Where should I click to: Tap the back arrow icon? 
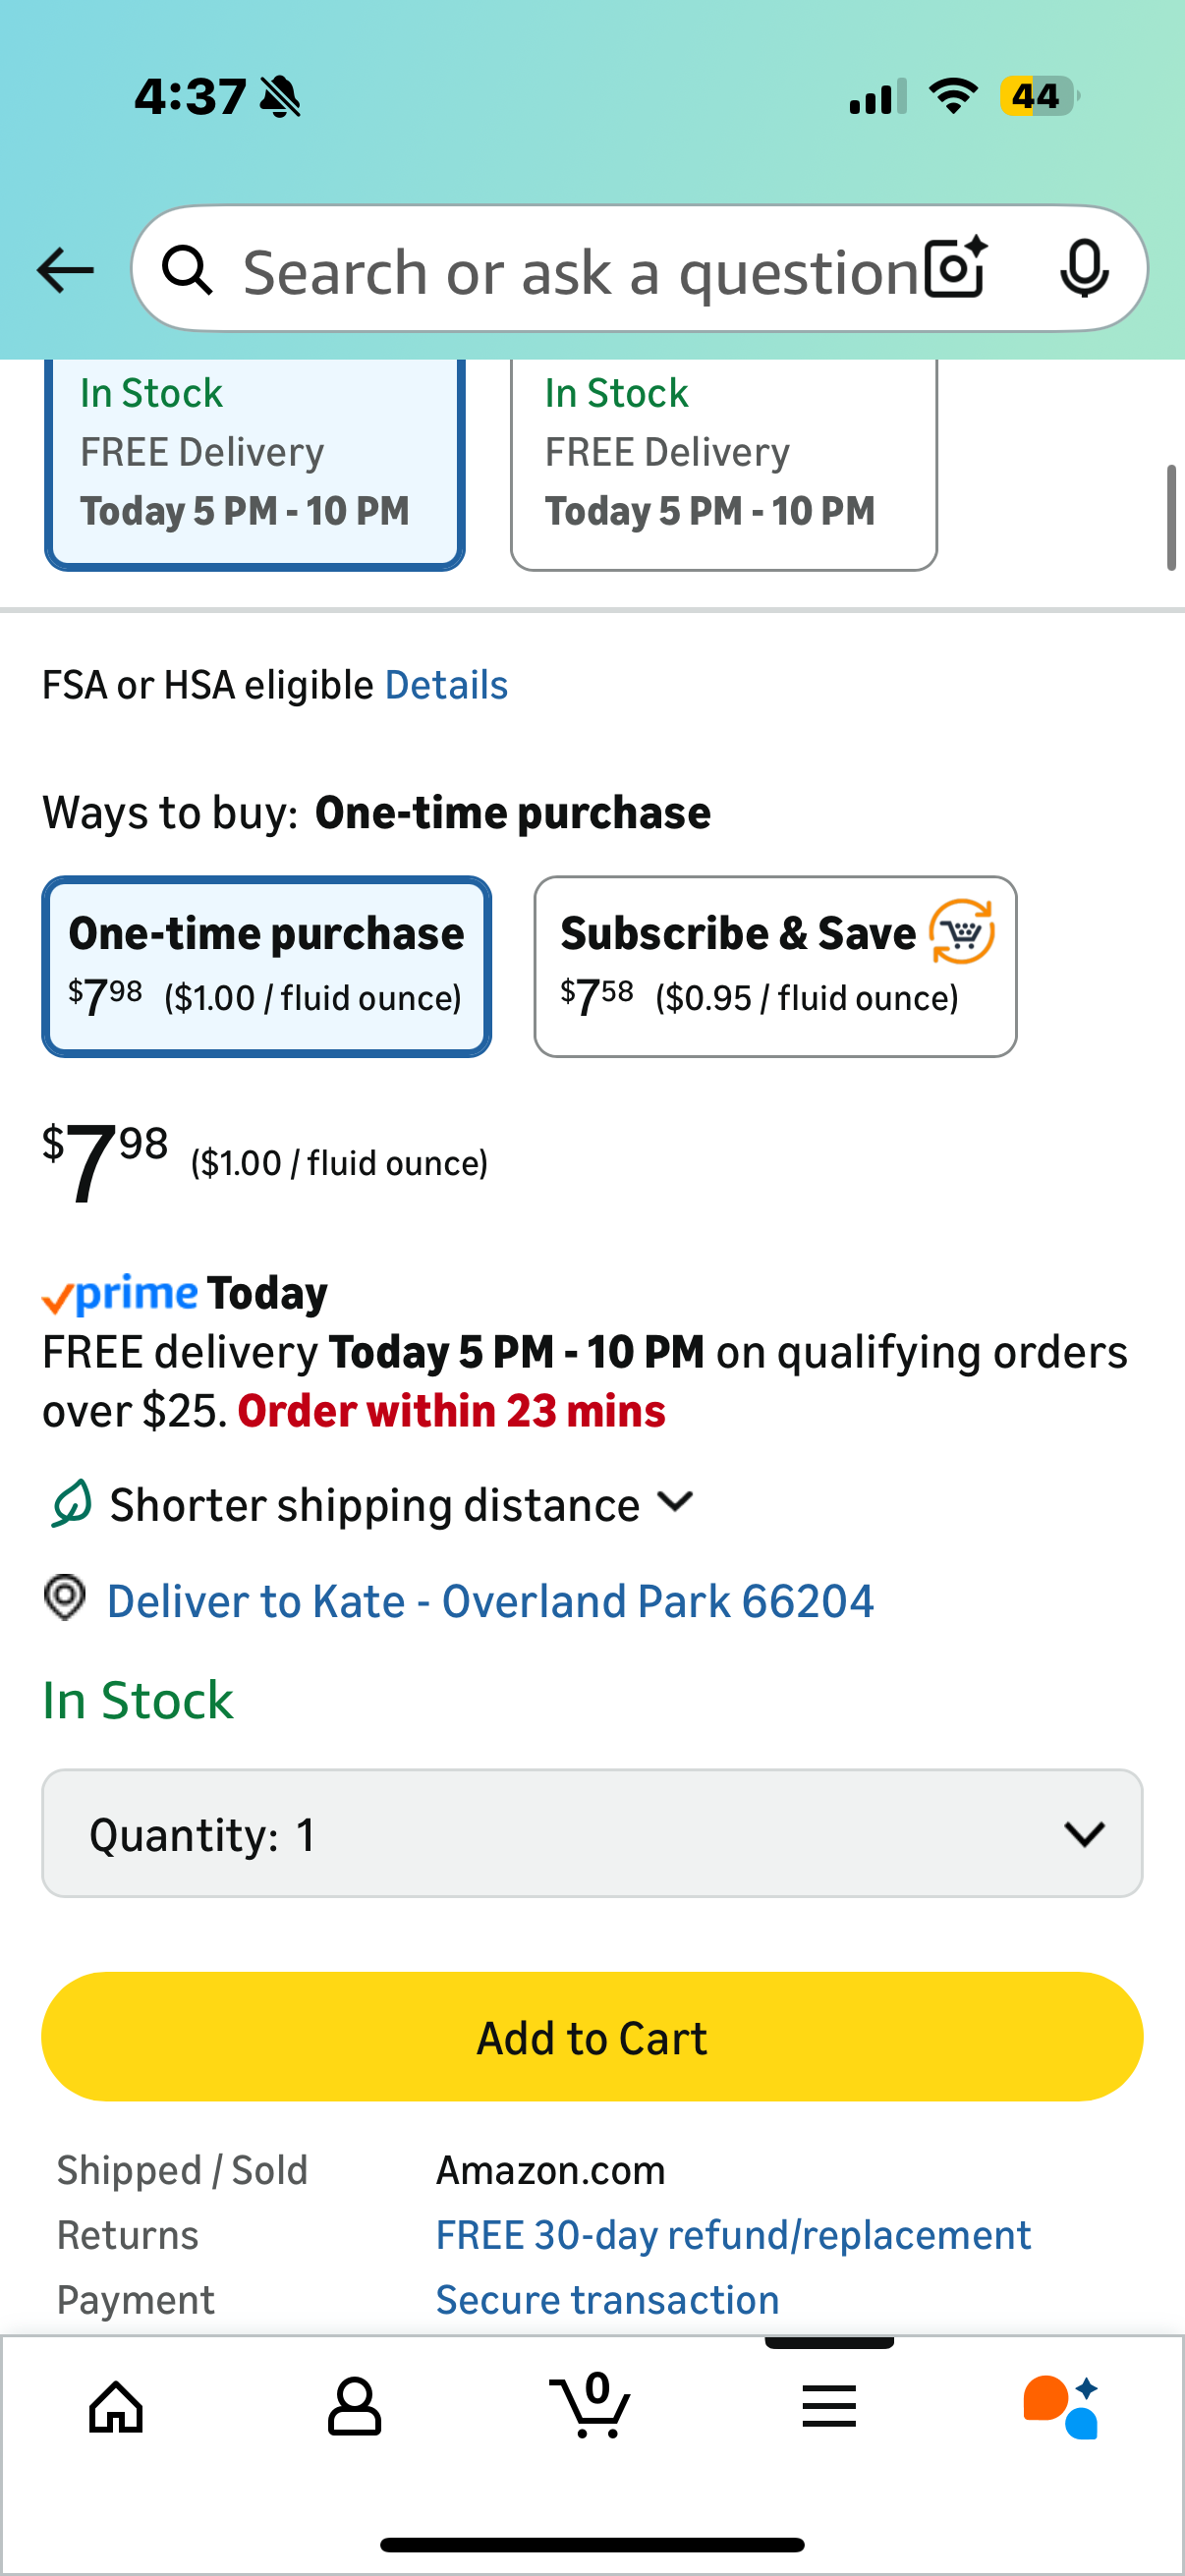[x=65, y=270]
